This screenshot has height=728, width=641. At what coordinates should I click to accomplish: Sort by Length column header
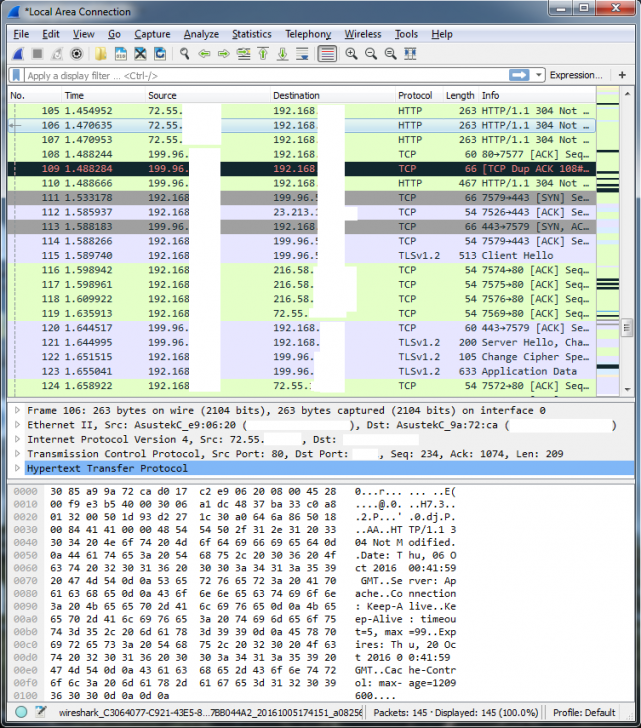pyautogui.click(x=460, y=96)
